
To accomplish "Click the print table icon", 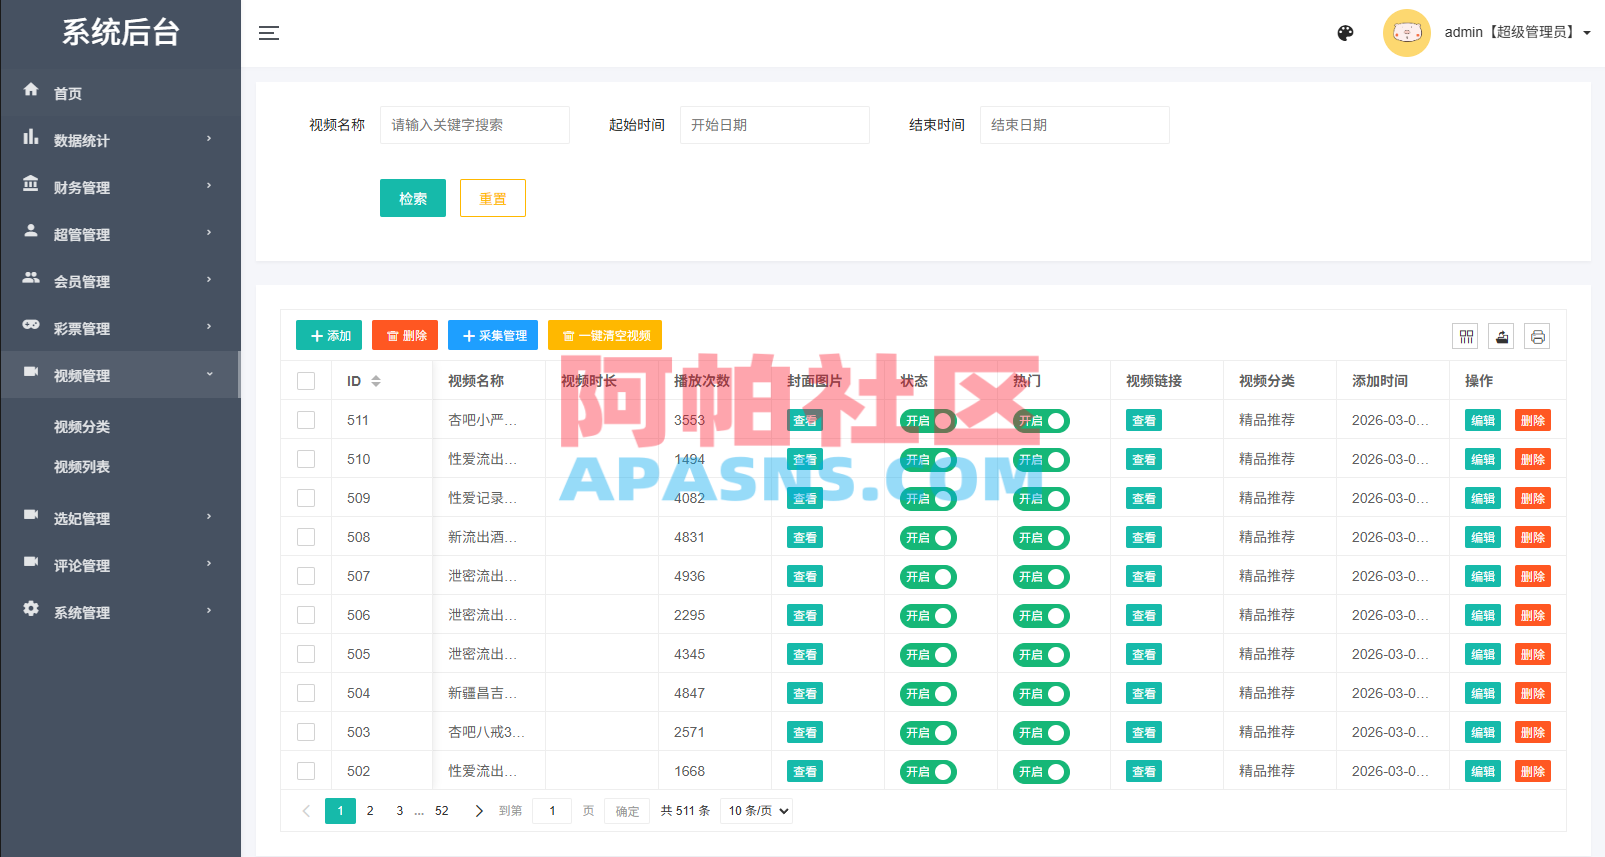I will (x=1538, y=337).
